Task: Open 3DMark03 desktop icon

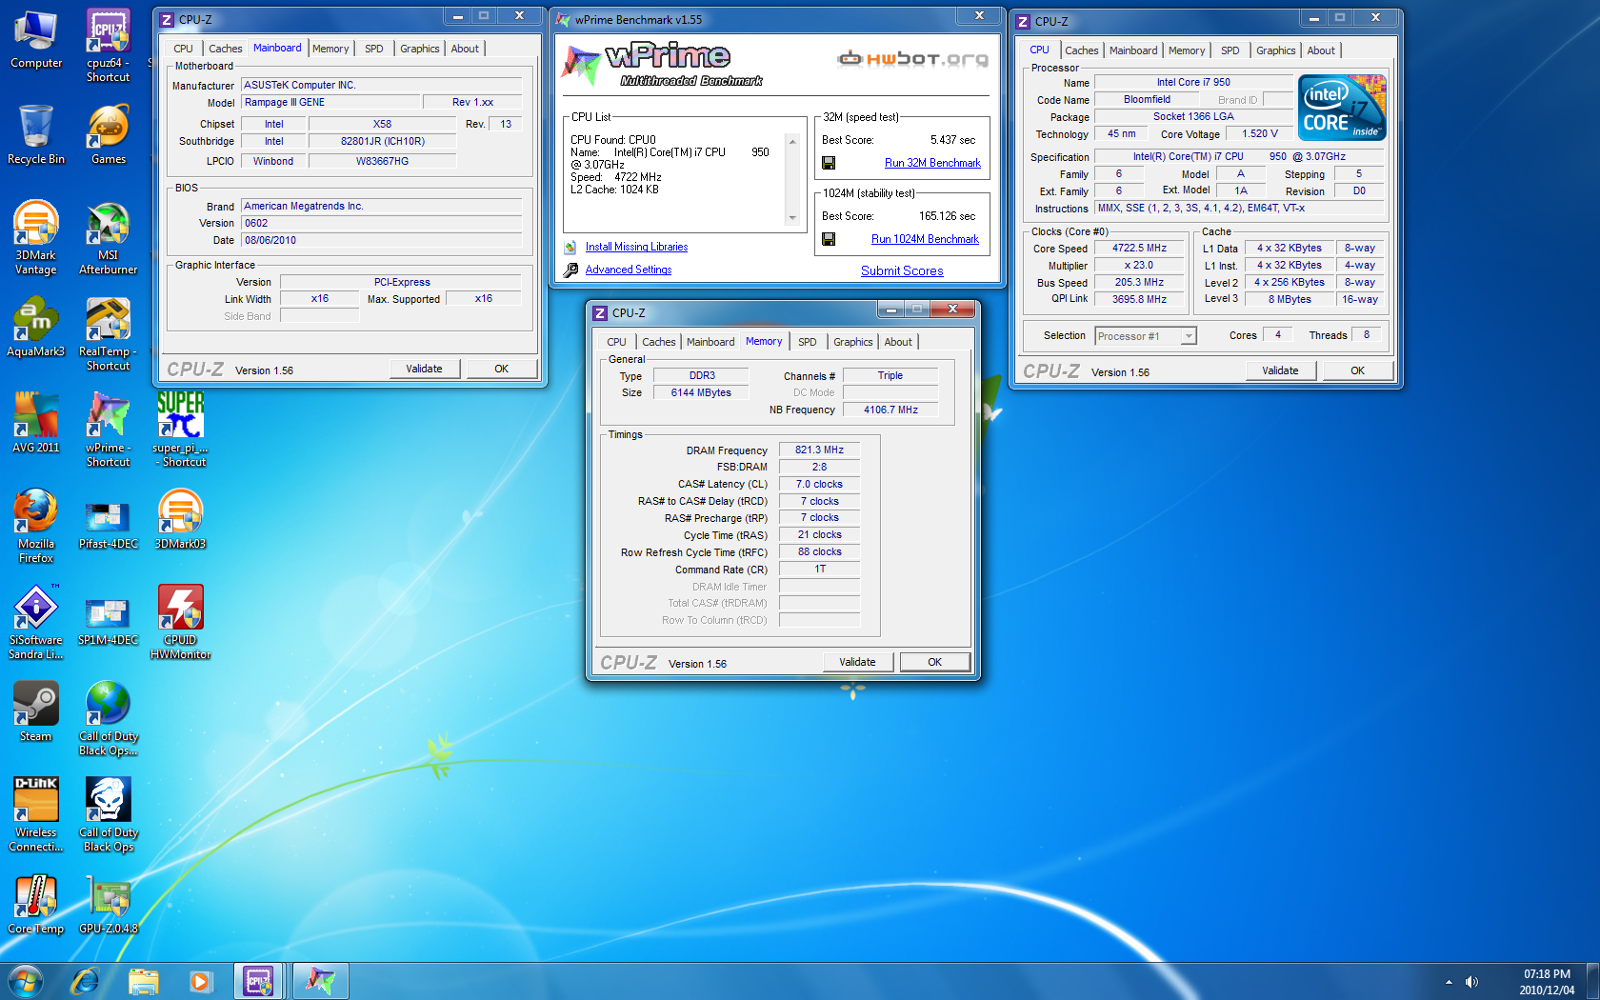Action: (180, 520)
